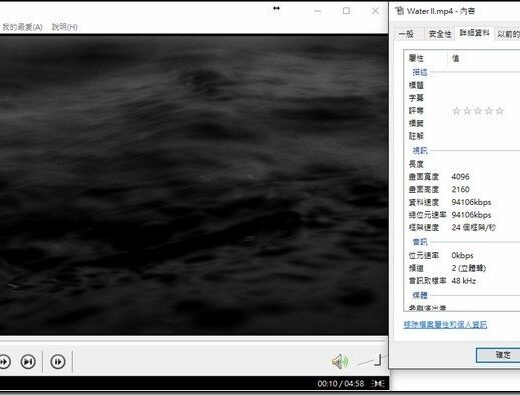
Task: Mute audio with the speaker icon
Action: 340,361
